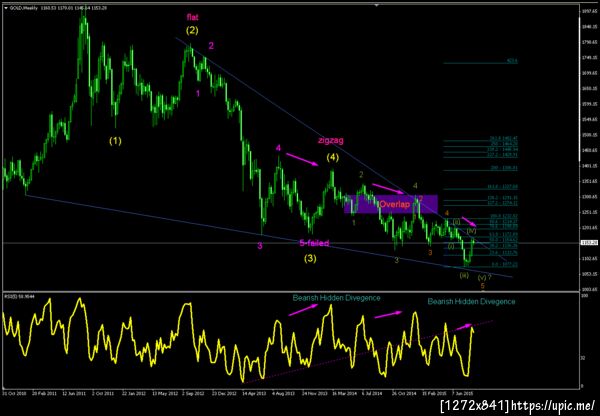The height and width of the screenshot is (416, 600).
Task: Select the yellow '(4)' wave label
Action: point(333,157)
